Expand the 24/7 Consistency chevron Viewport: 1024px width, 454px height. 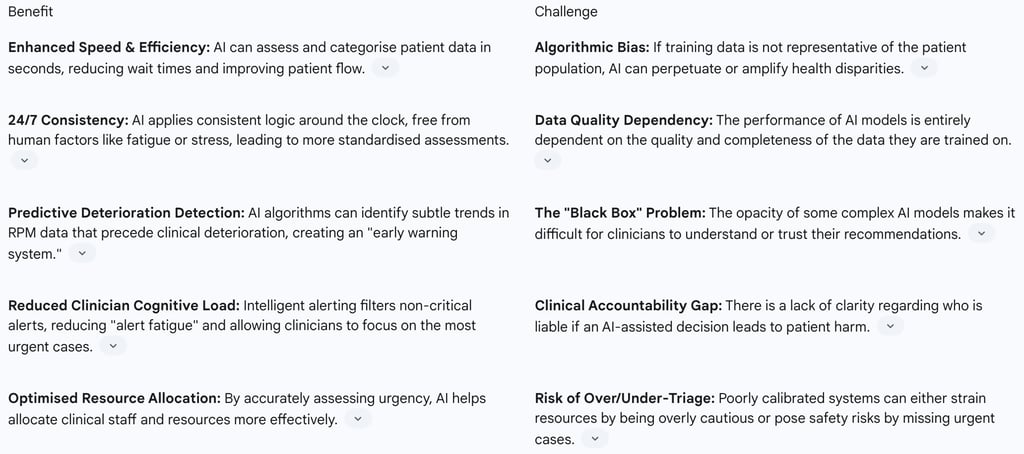click(x=23, y=160)
